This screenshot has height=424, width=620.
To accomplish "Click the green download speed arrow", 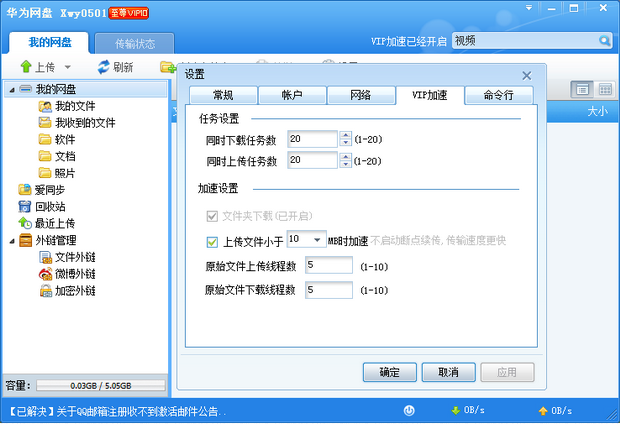I will pos(456,411).
